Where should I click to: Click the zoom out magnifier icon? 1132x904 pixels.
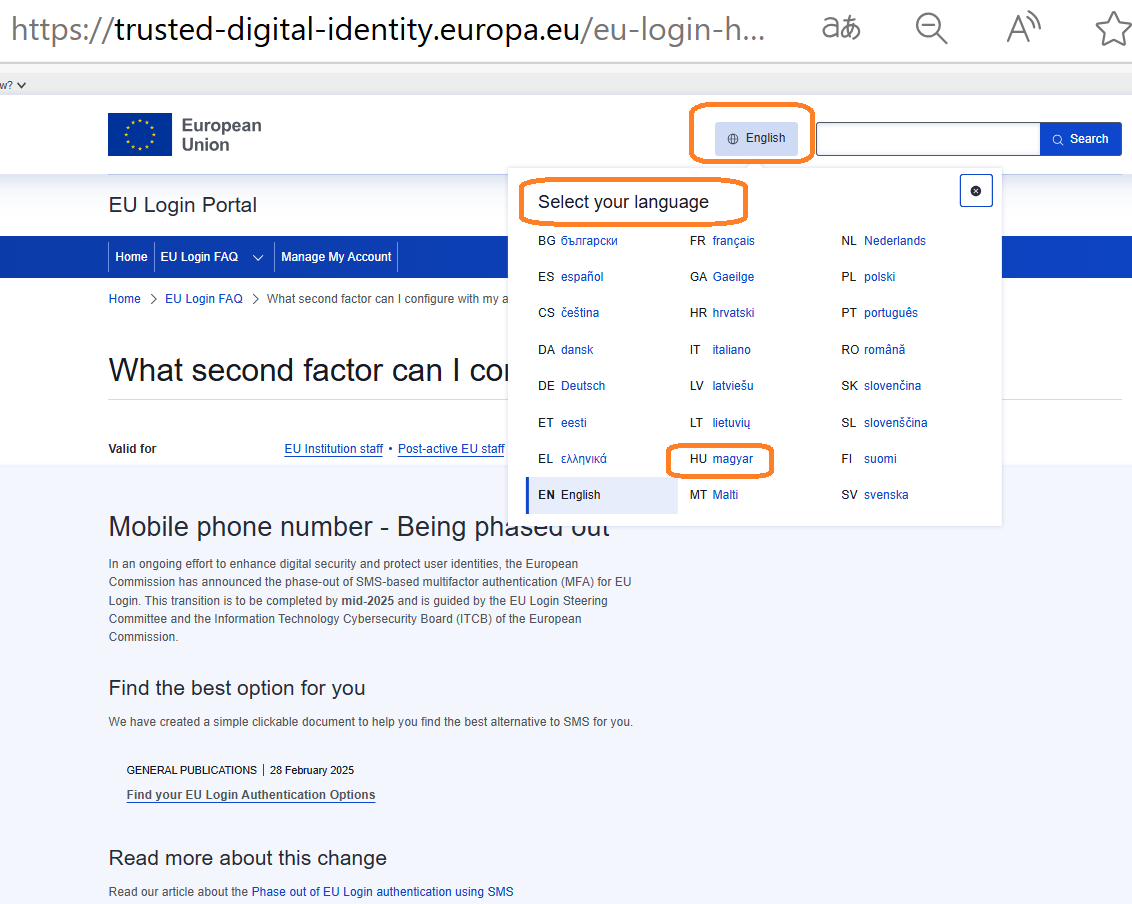[x=931, y=29]
